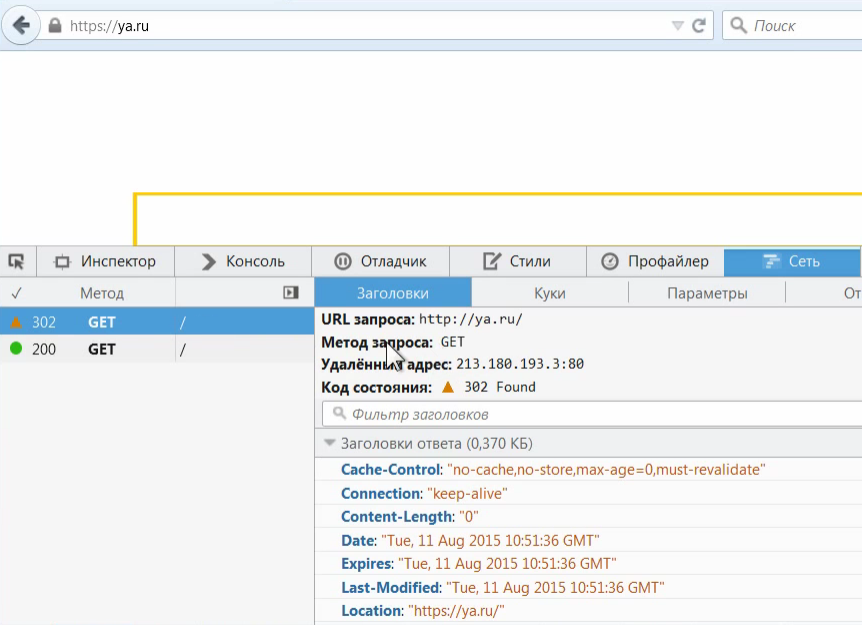
Task: Click the orange 302 warning triangle in request list
Action: (x=16, y=323)
